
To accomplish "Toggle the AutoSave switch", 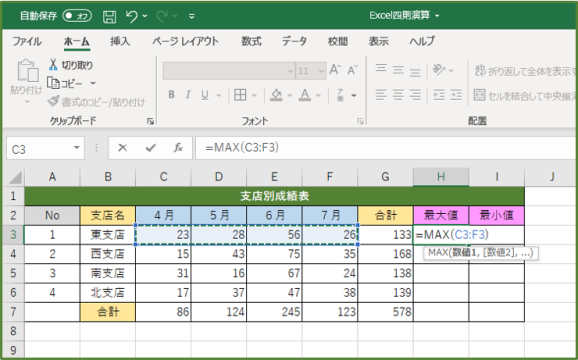I will coord(77,16).
